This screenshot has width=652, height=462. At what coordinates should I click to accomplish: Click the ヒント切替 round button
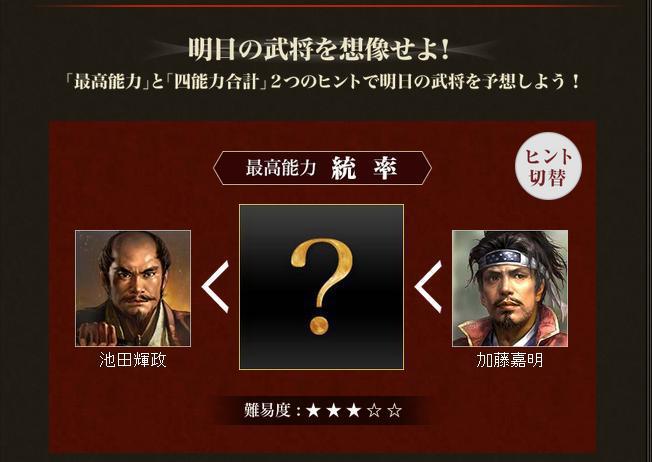point(548,166)
